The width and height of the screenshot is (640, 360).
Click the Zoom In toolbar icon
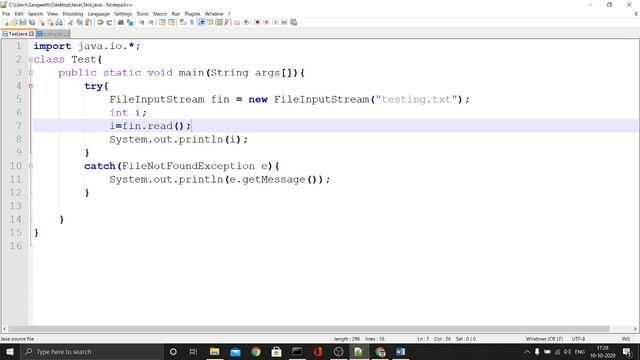[141, 22]
